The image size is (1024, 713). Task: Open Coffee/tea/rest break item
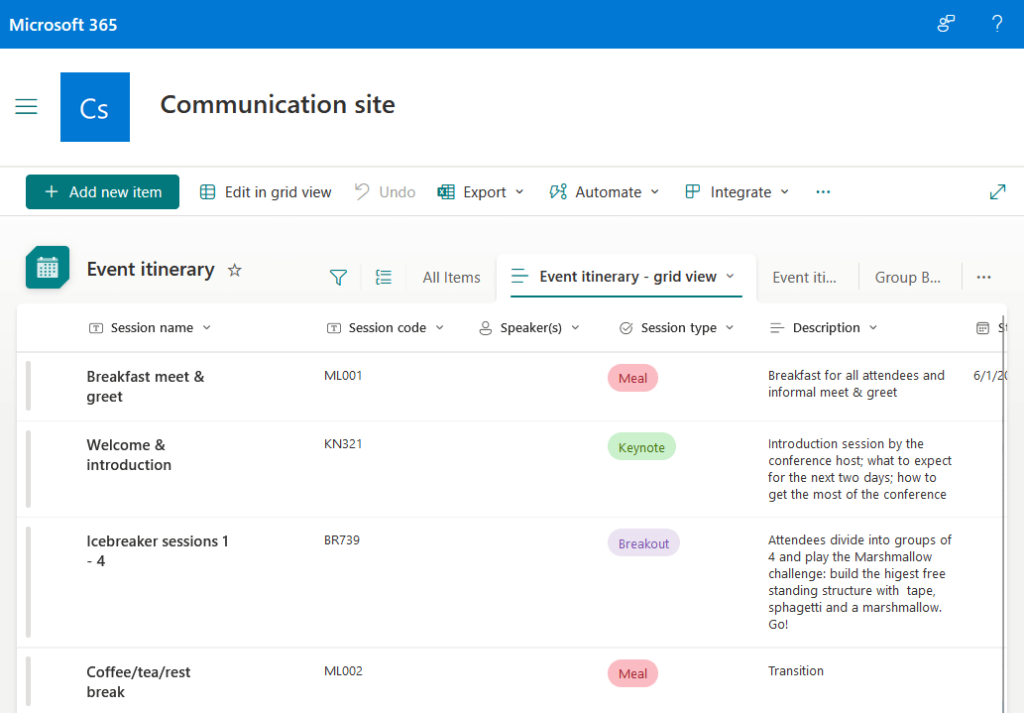[138, 682]
